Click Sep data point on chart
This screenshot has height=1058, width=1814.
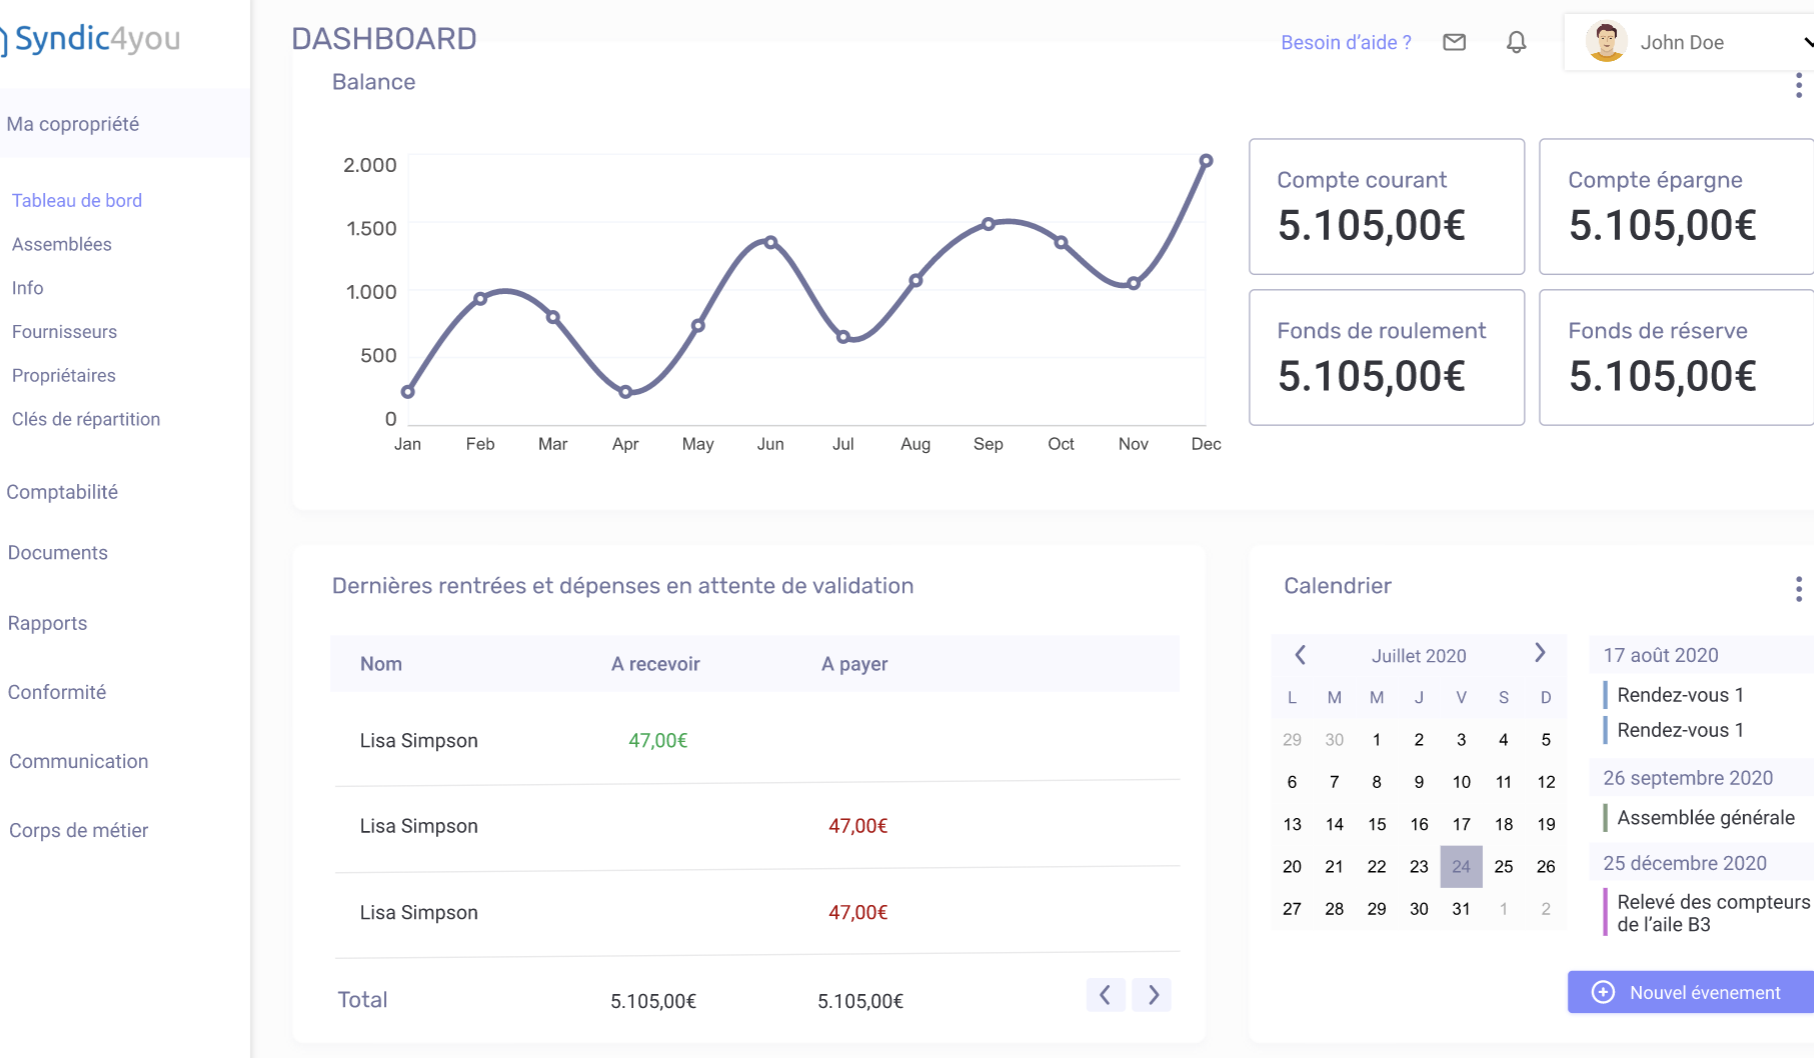[x=988, y=224]
